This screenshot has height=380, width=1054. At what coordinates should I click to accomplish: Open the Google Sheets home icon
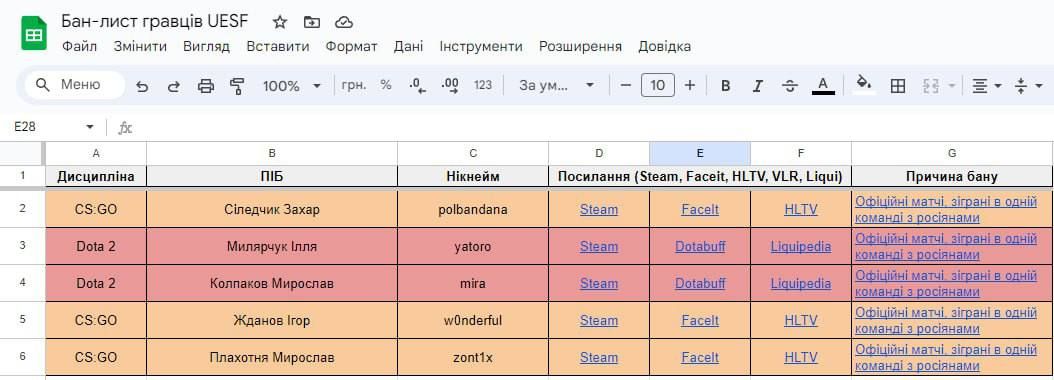(x=34, y=34)
